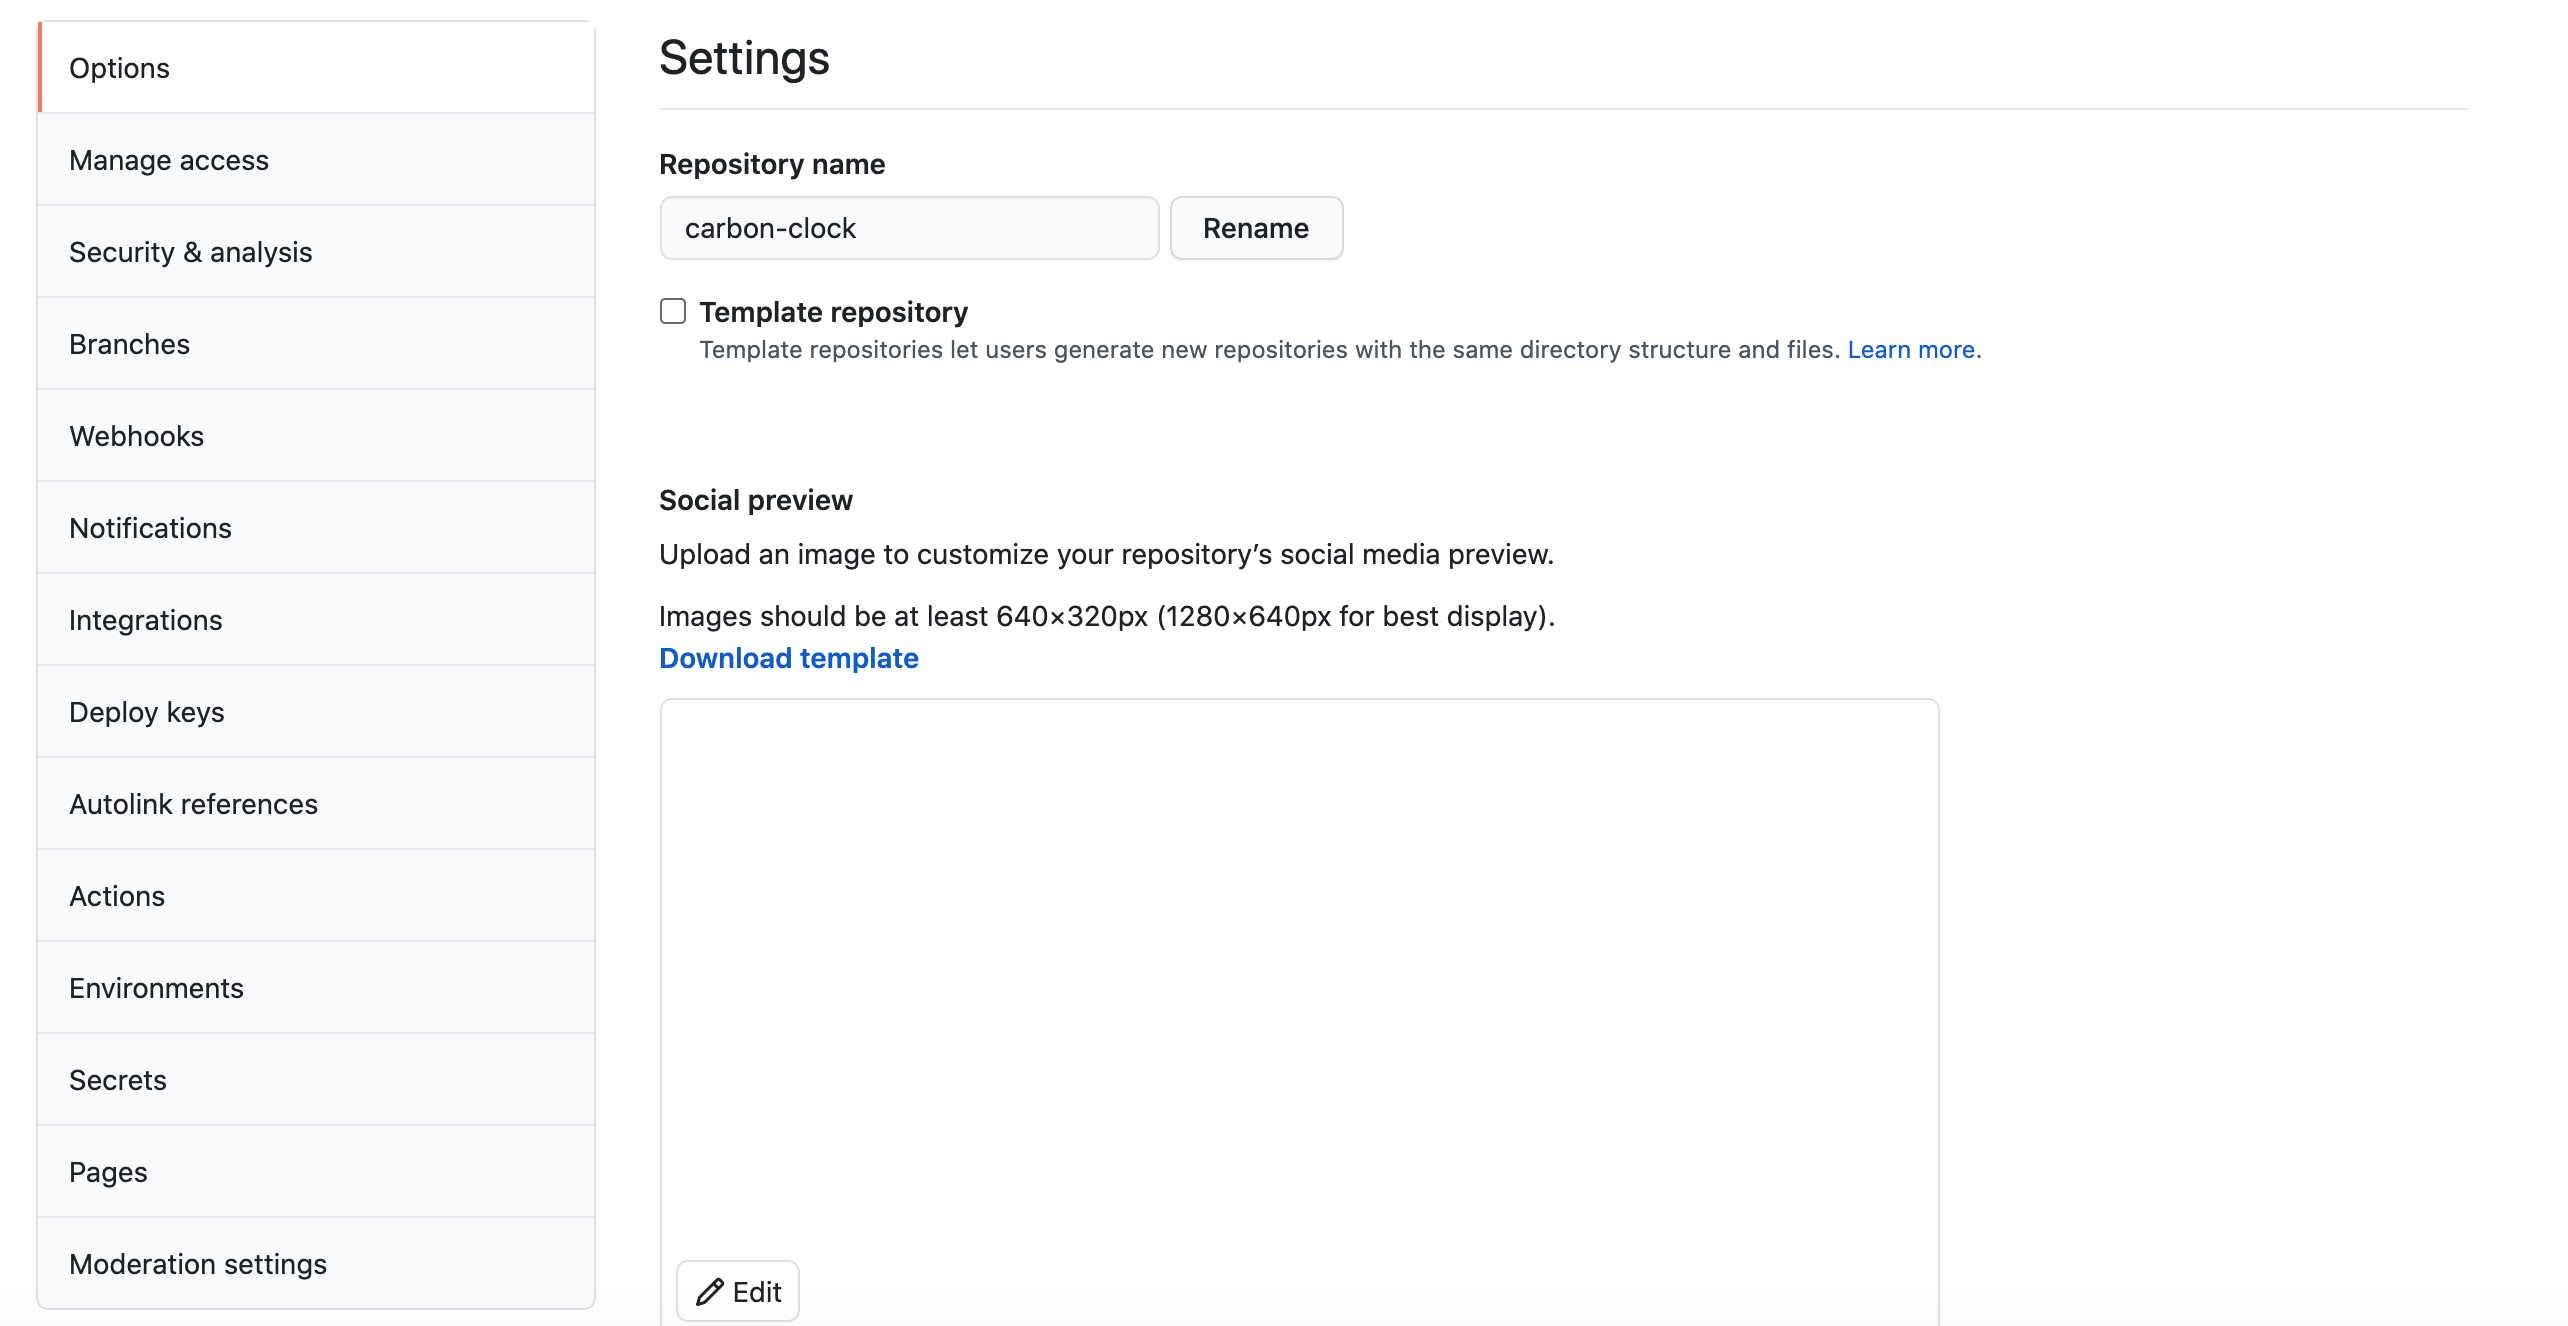Open Manage access settings

(169, 160)
